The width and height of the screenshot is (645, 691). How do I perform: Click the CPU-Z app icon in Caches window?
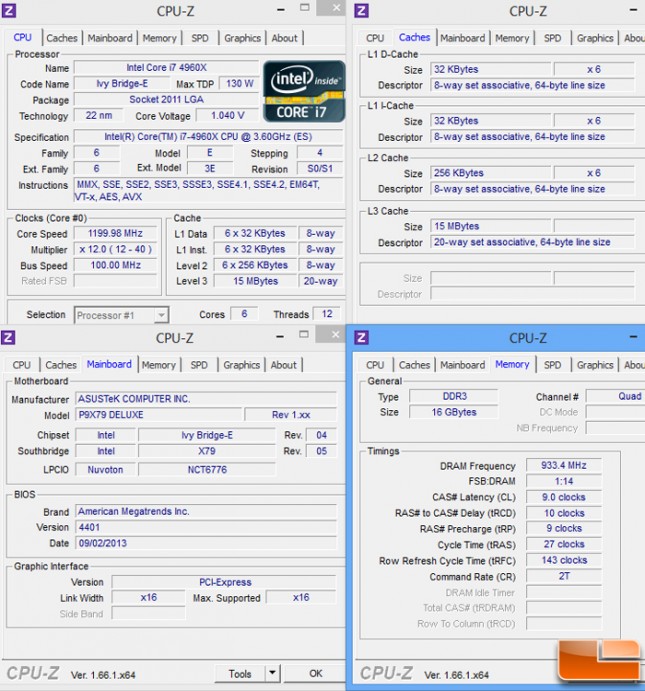click(x=361, y=10)
